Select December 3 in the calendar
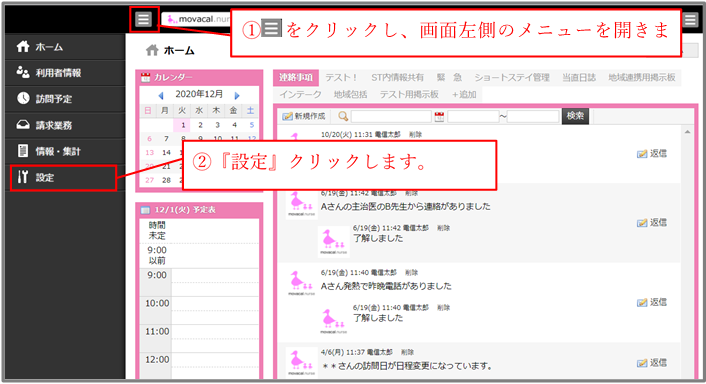Image resolution: width=706 pixels, height=384 pixels. click(217, 125)
